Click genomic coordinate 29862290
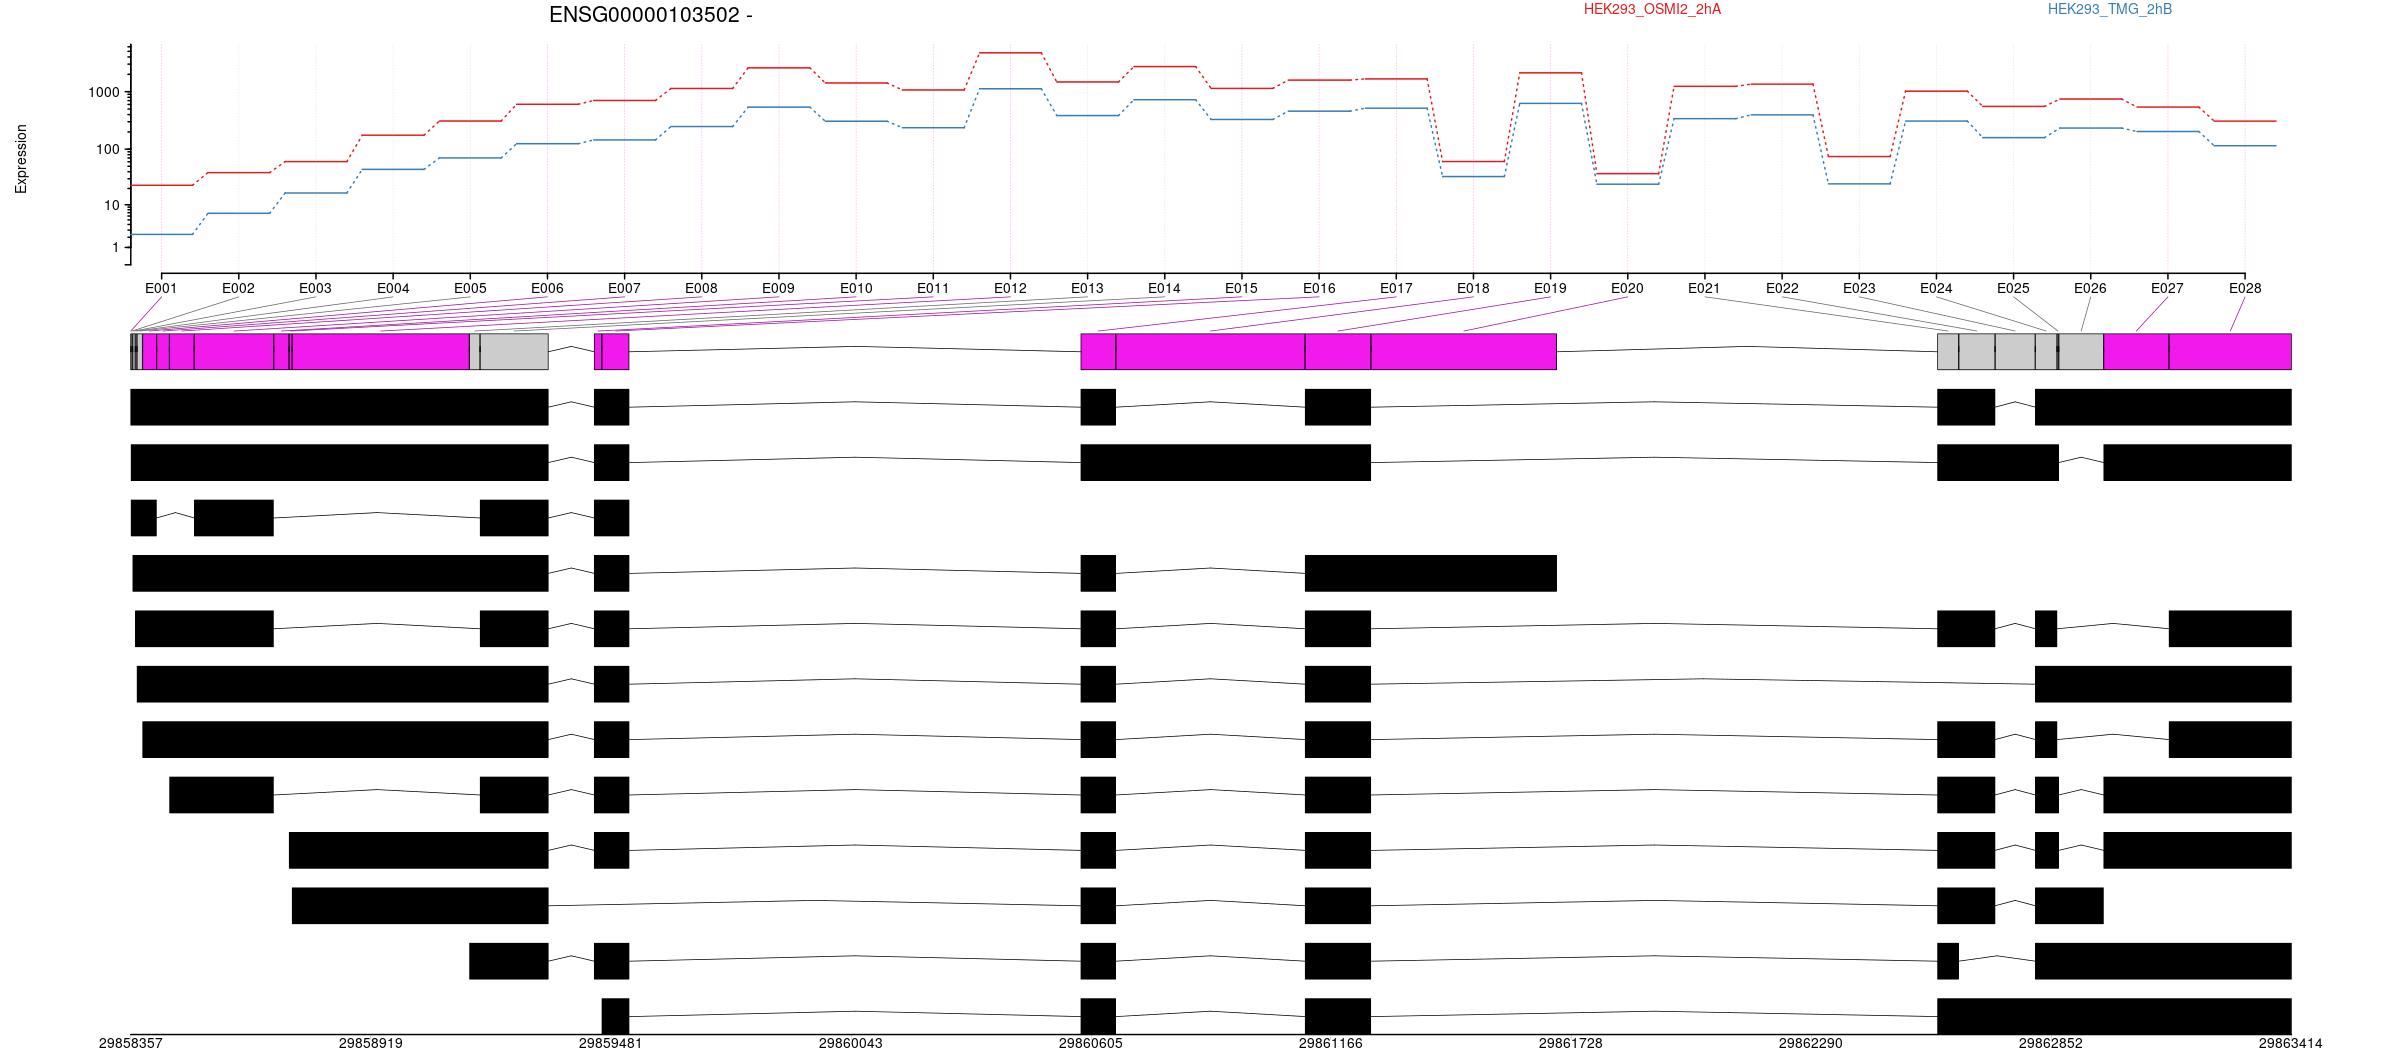The height and width of the screenshot is (1060, 2400). [1811, 1043]
